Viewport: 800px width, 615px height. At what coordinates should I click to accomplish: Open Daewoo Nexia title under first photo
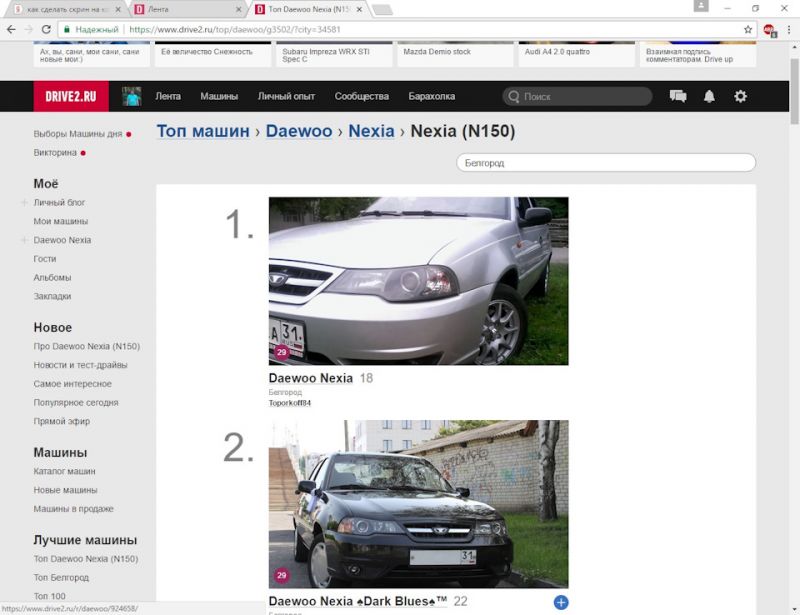click(x=311, y=378)
